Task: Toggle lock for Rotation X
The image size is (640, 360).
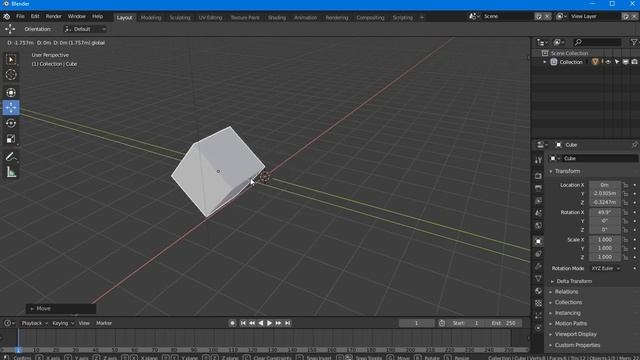Action: [x=626, y=212]
